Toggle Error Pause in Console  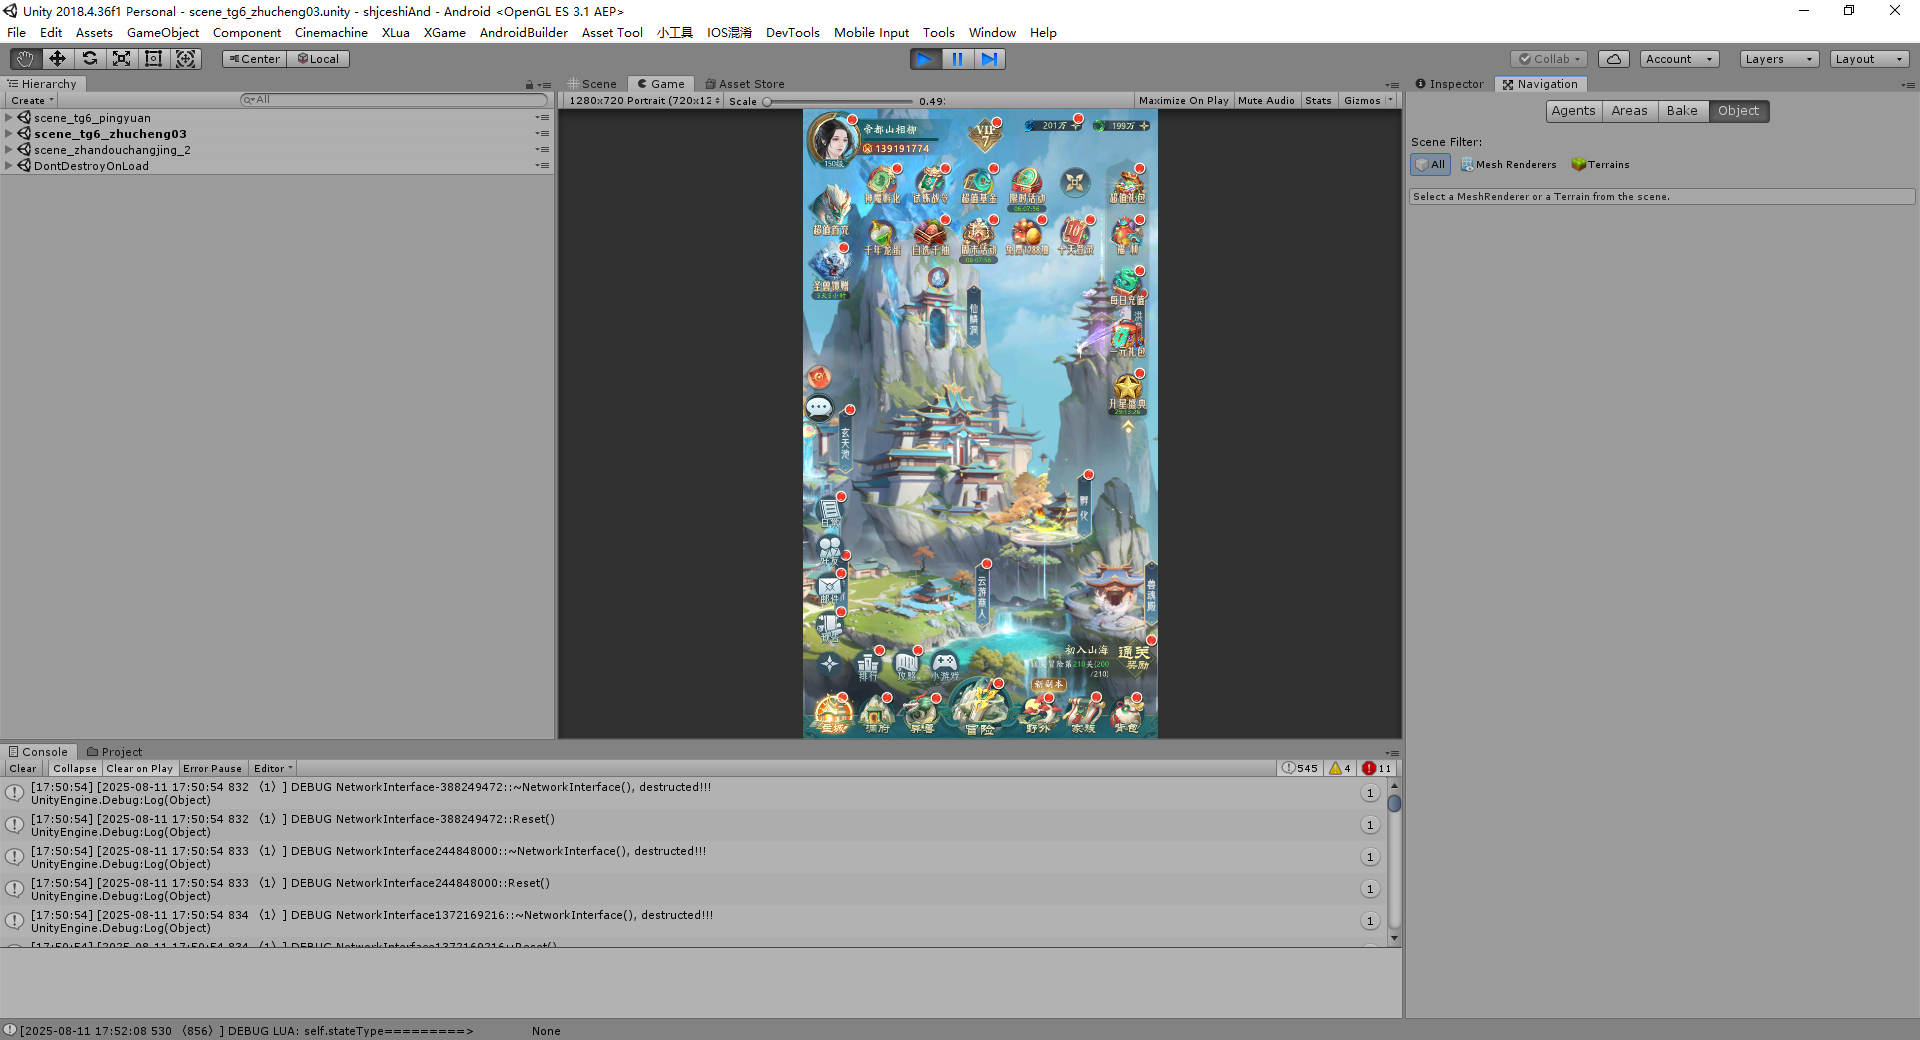212,768
